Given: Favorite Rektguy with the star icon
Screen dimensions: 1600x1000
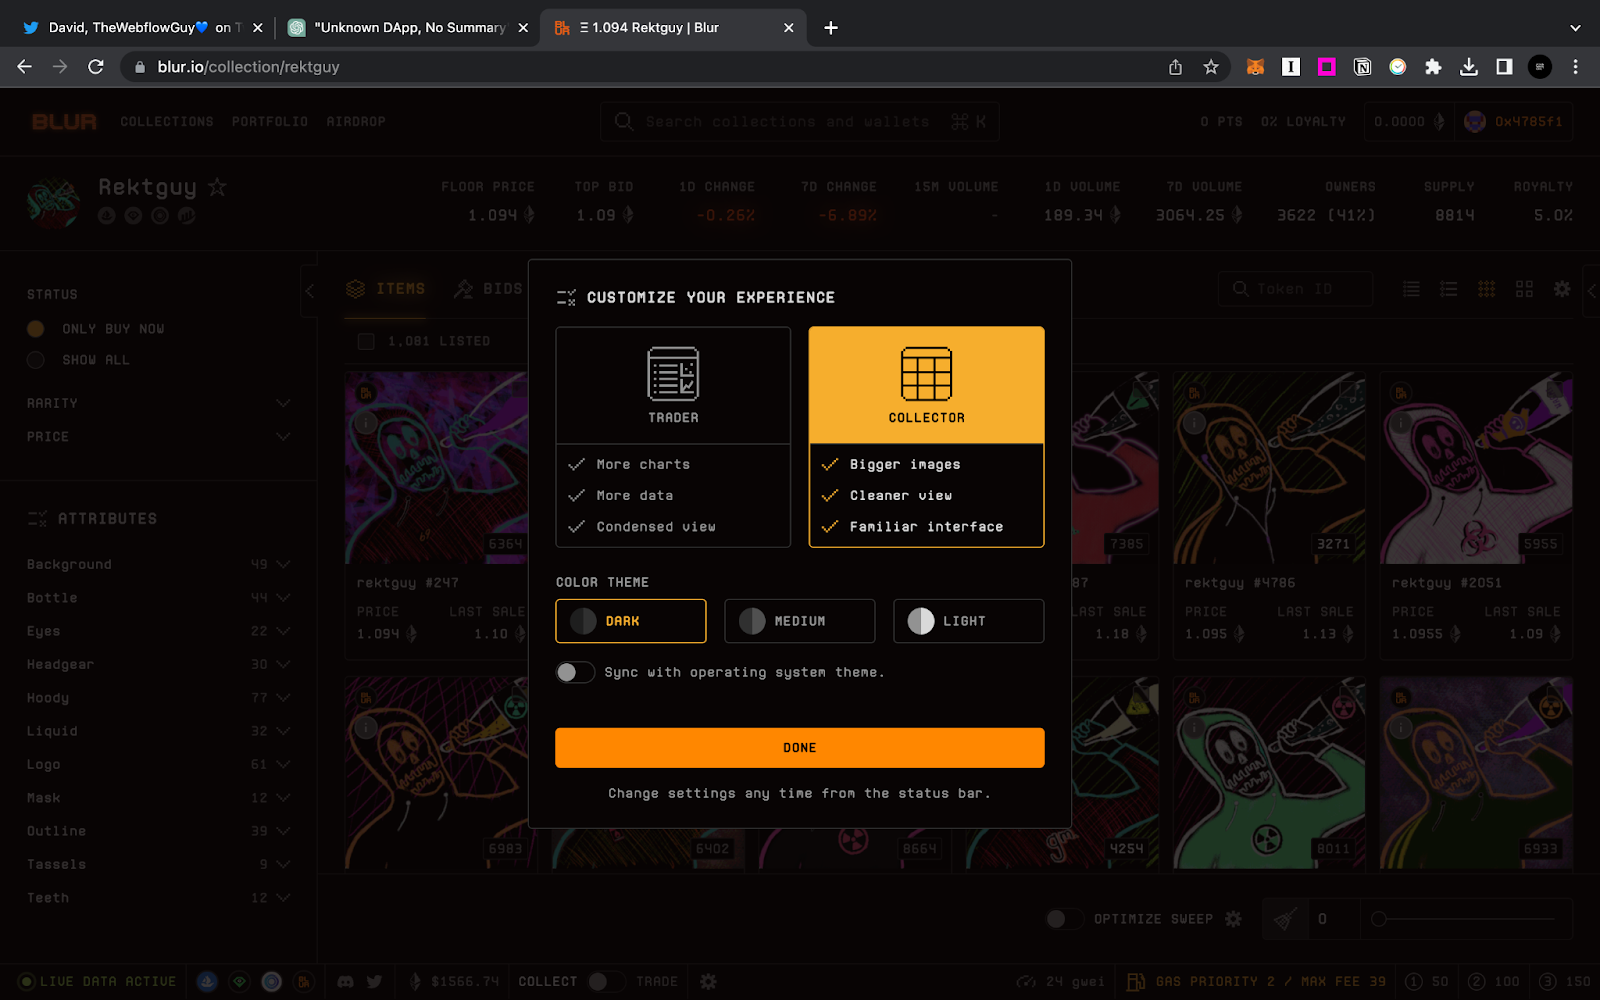Looking at the screenshot, I should (217, 187).
